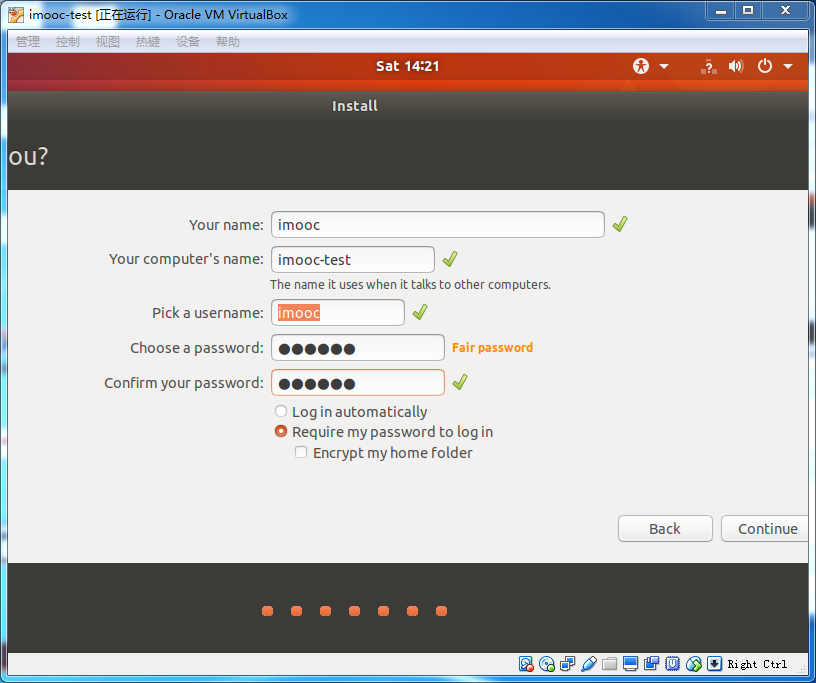Click the first installer progress dot
Screen dimensions: 816x683
pyautogui.click(x=267, y=611)
